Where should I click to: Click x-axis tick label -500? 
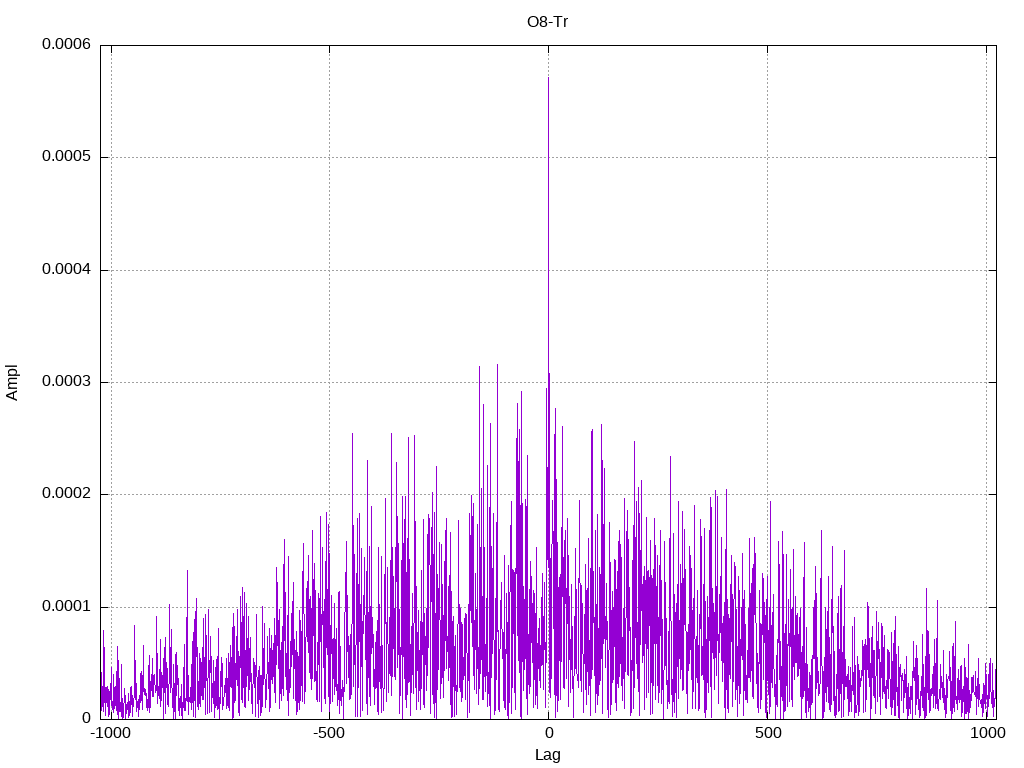click(x=328, y=733)
